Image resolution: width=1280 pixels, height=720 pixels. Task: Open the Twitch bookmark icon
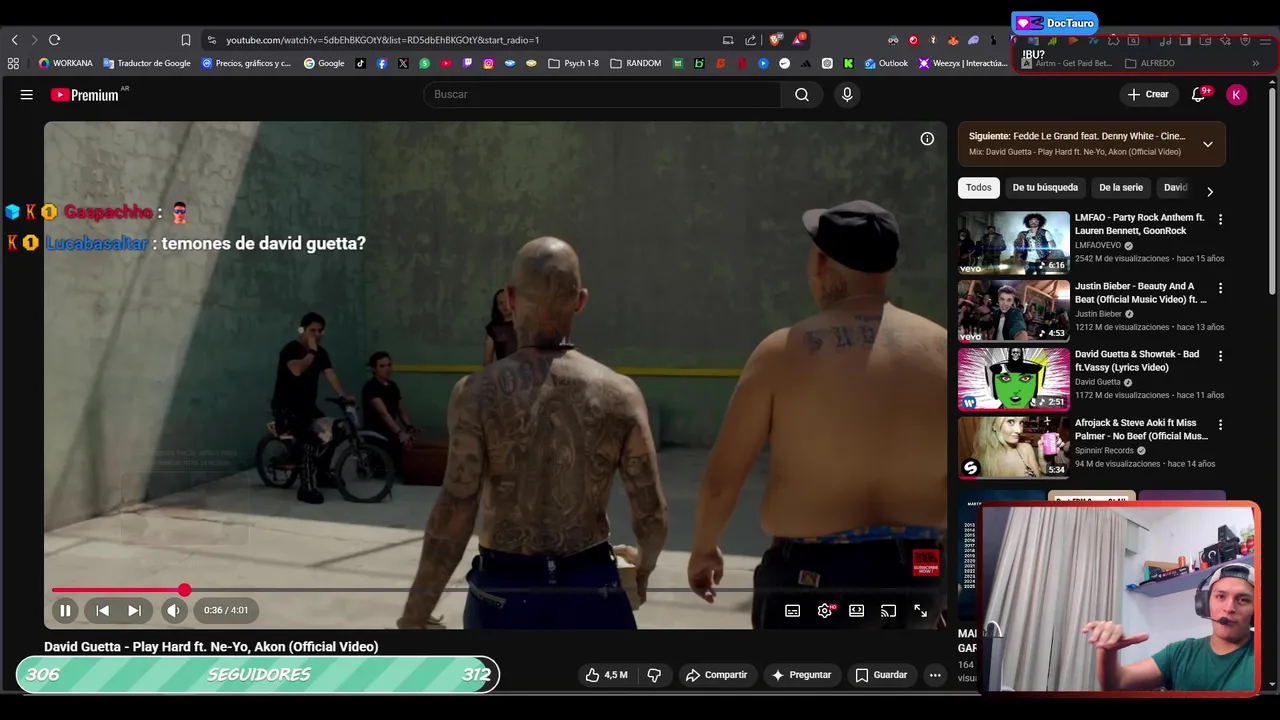(467, 63)
